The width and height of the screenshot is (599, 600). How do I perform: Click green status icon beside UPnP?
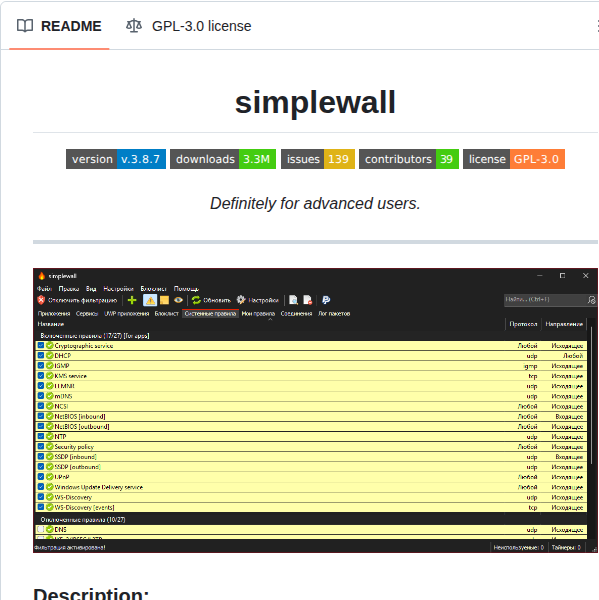(x=50, y=477)
